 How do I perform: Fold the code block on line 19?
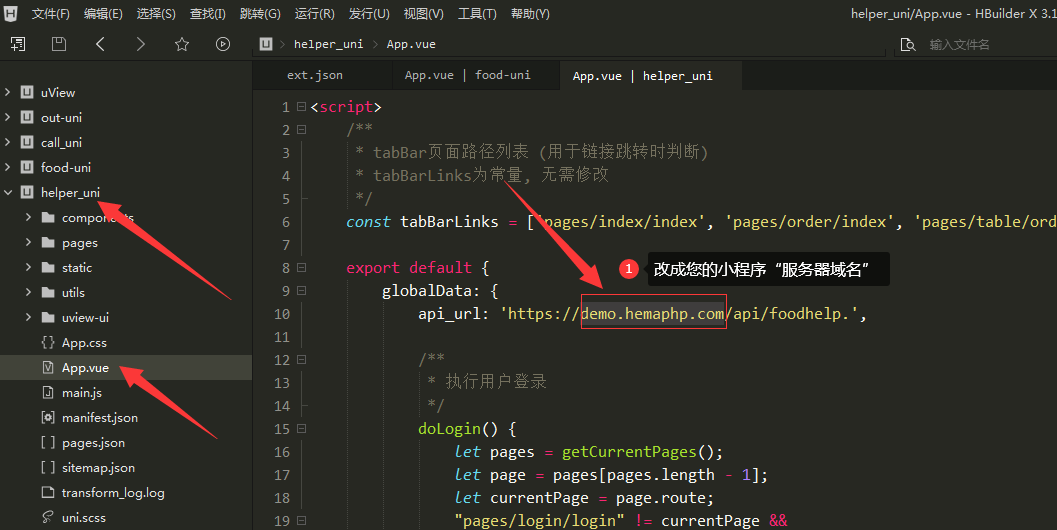click(301, 521)
